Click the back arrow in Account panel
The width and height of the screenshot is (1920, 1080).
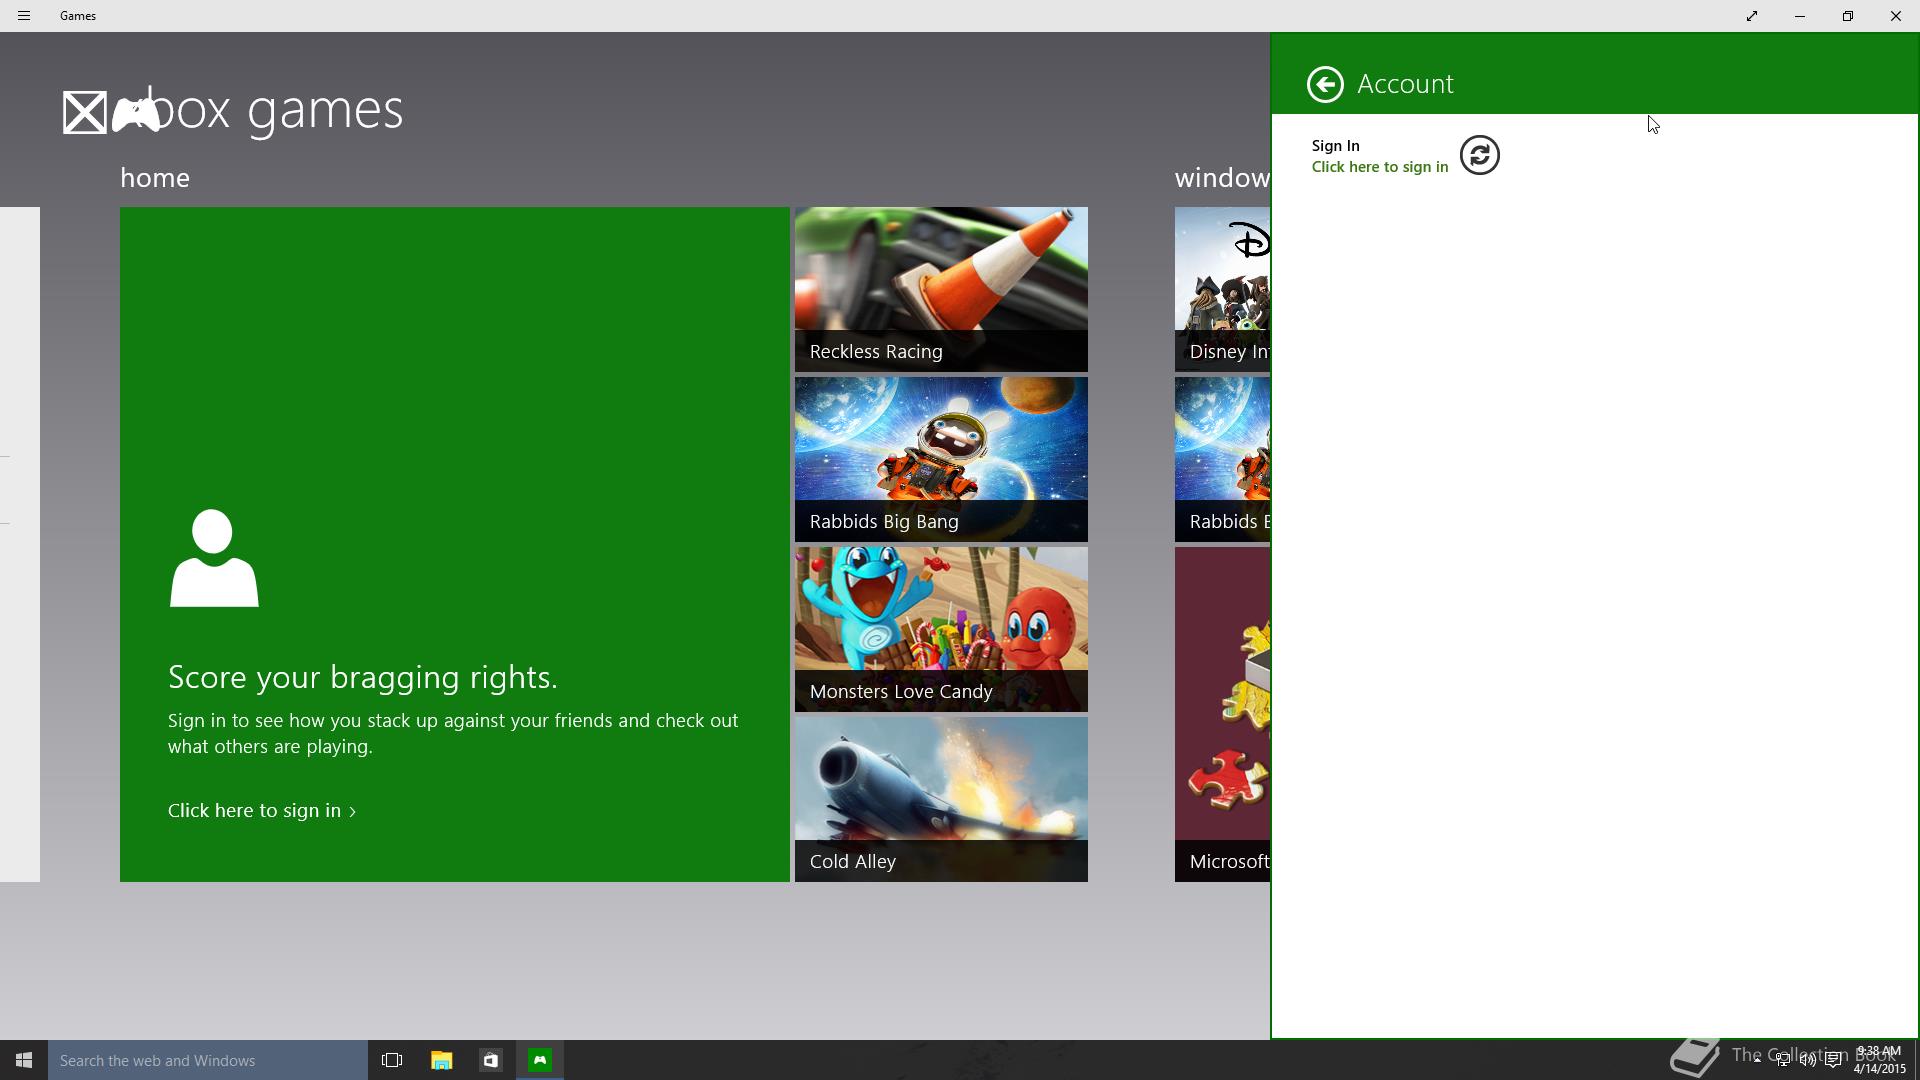pos(1325,84)
